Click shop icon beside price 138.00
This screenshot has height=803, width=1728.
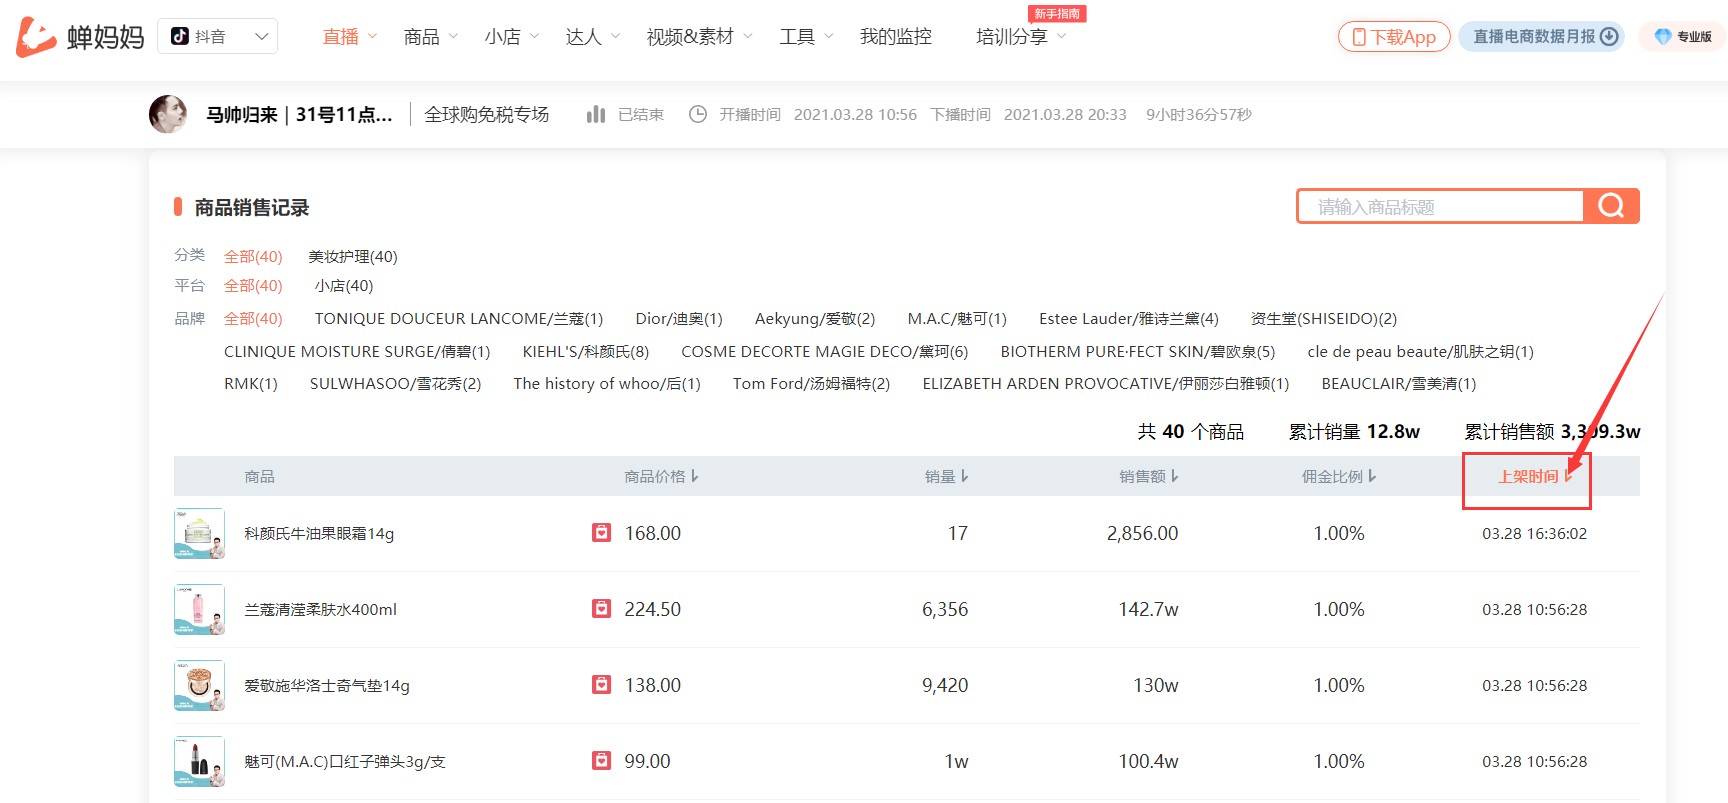(x=601, y=685)
